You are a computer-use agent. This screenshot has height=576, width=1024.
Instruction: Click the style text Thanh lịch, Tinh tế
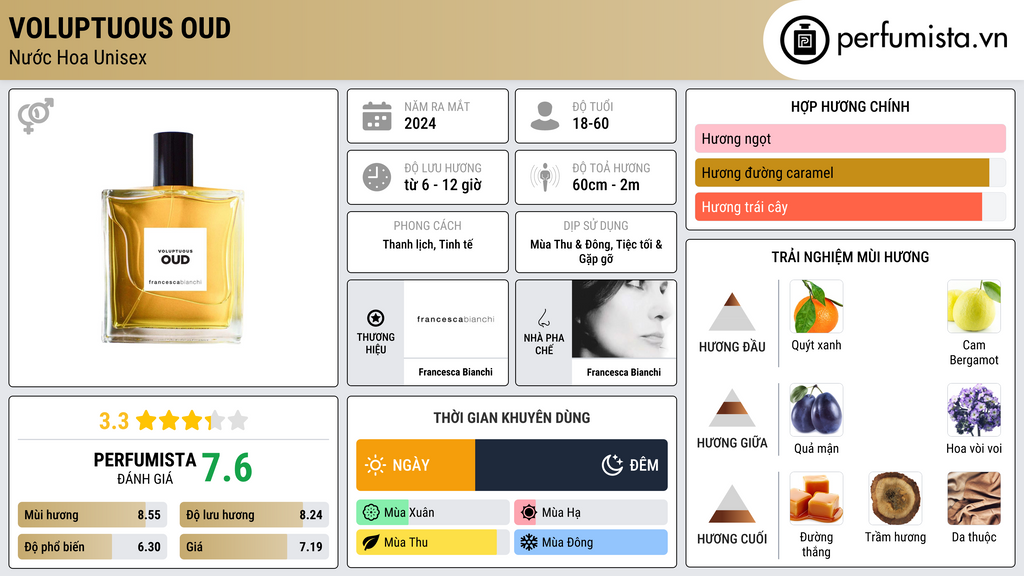[x=428, y=244]
